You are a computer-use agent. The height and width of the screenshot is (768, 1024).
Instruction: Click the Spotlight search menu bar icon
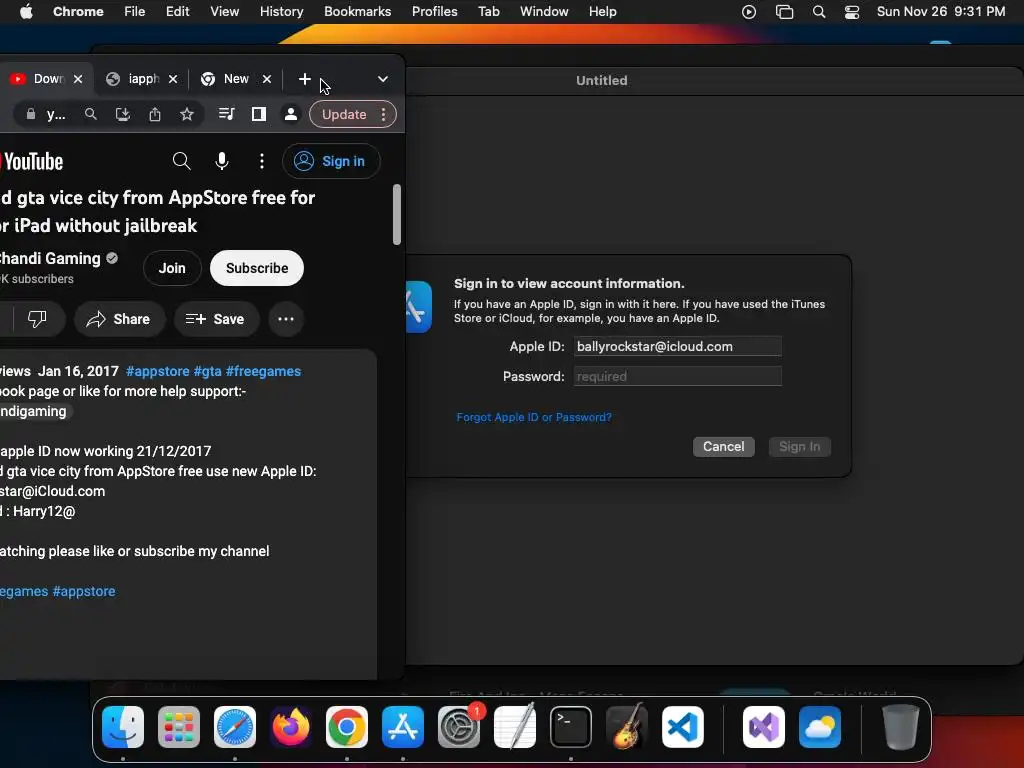tap(819, 12)
